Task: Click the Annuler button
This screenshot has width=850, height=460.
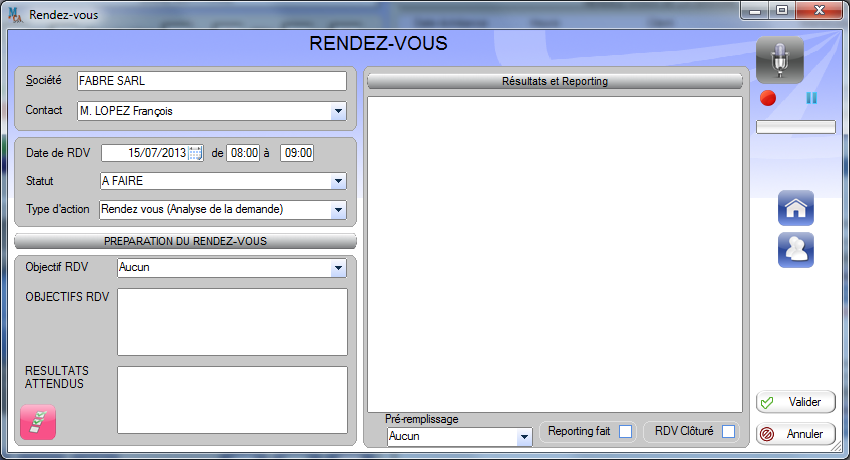Action: tap(796, 434)
